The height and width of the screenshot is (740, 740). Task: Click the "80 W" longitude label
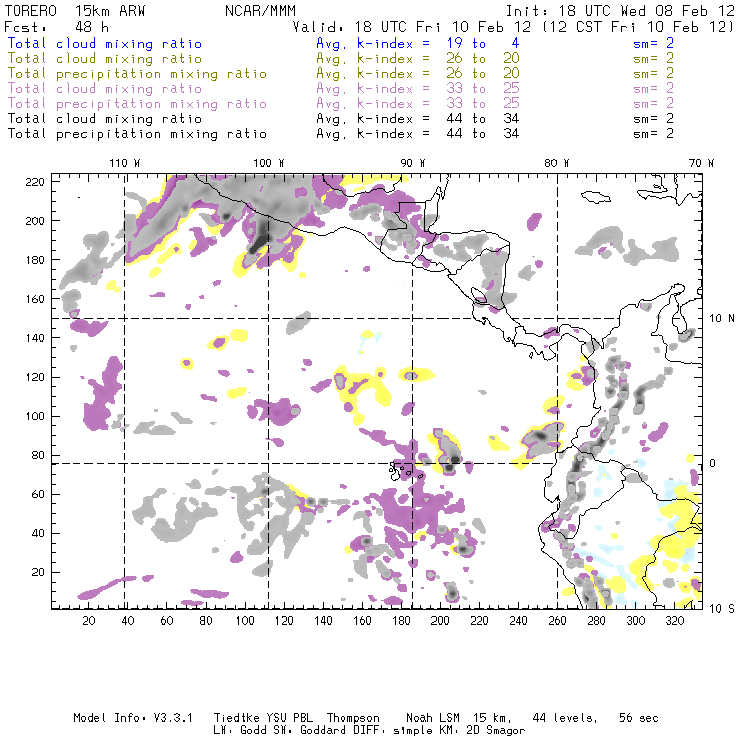[556, 163]
